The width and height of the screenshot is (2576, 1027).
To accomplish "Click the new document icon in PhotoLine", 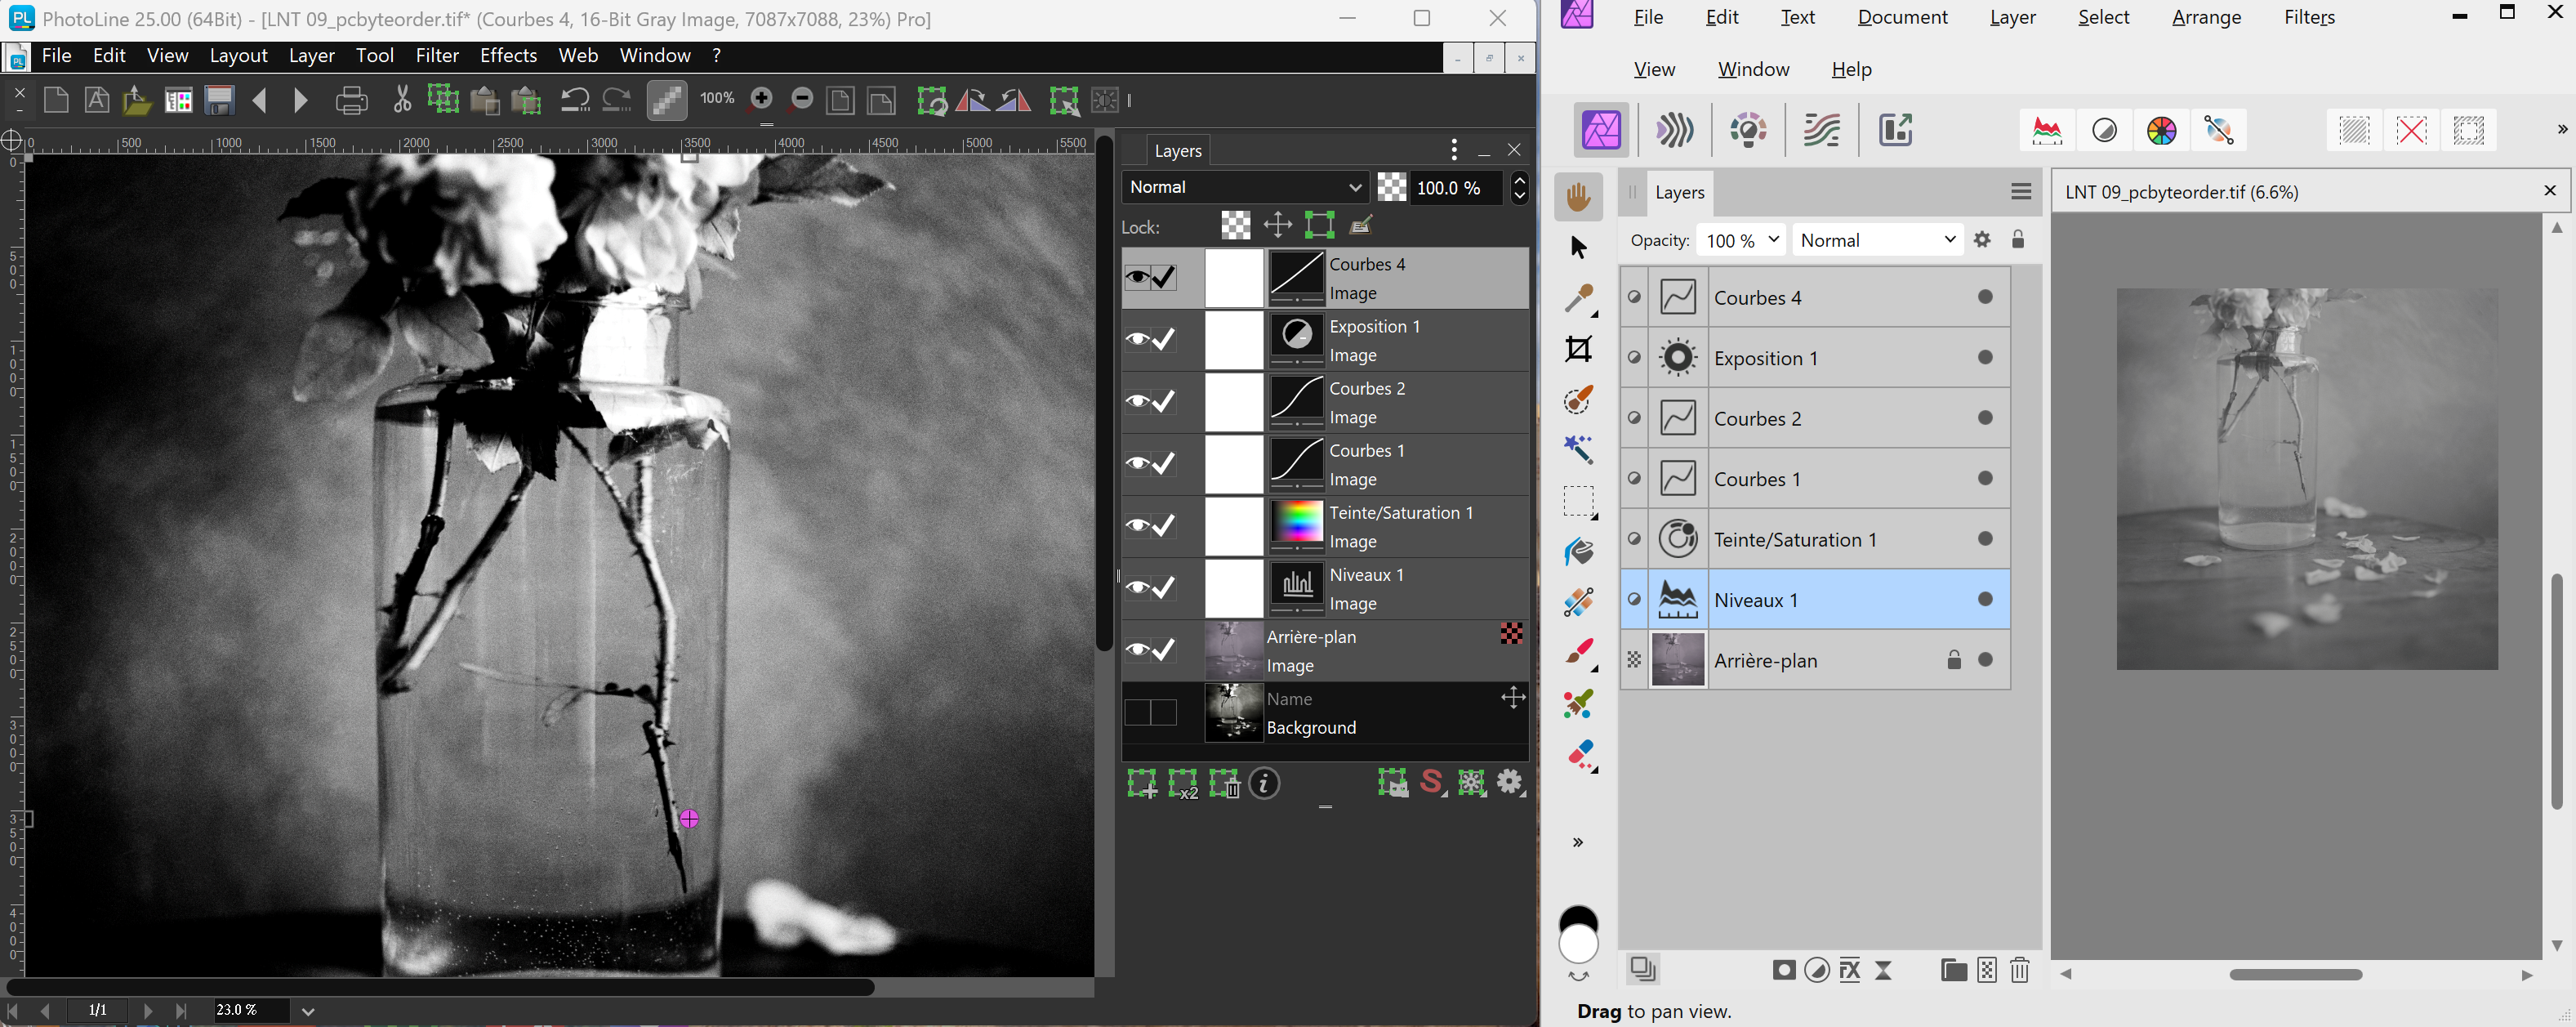I will pos(57,100).
